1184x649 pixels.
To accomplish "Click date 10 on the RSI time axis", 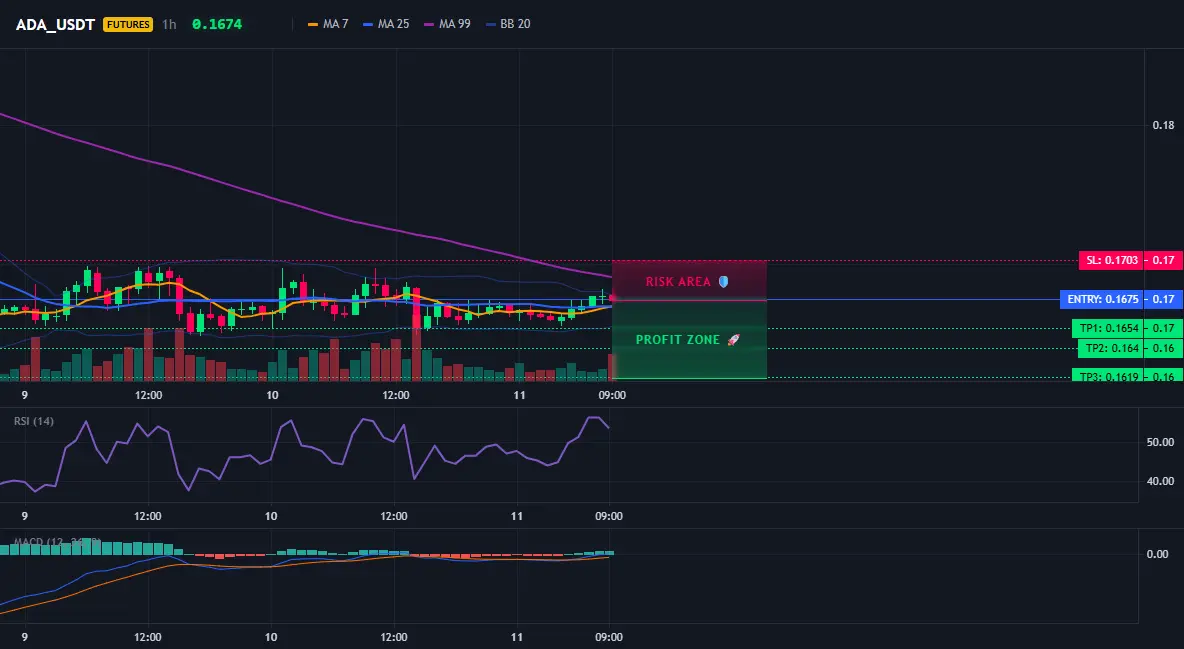I will click(x=271, y=516).
